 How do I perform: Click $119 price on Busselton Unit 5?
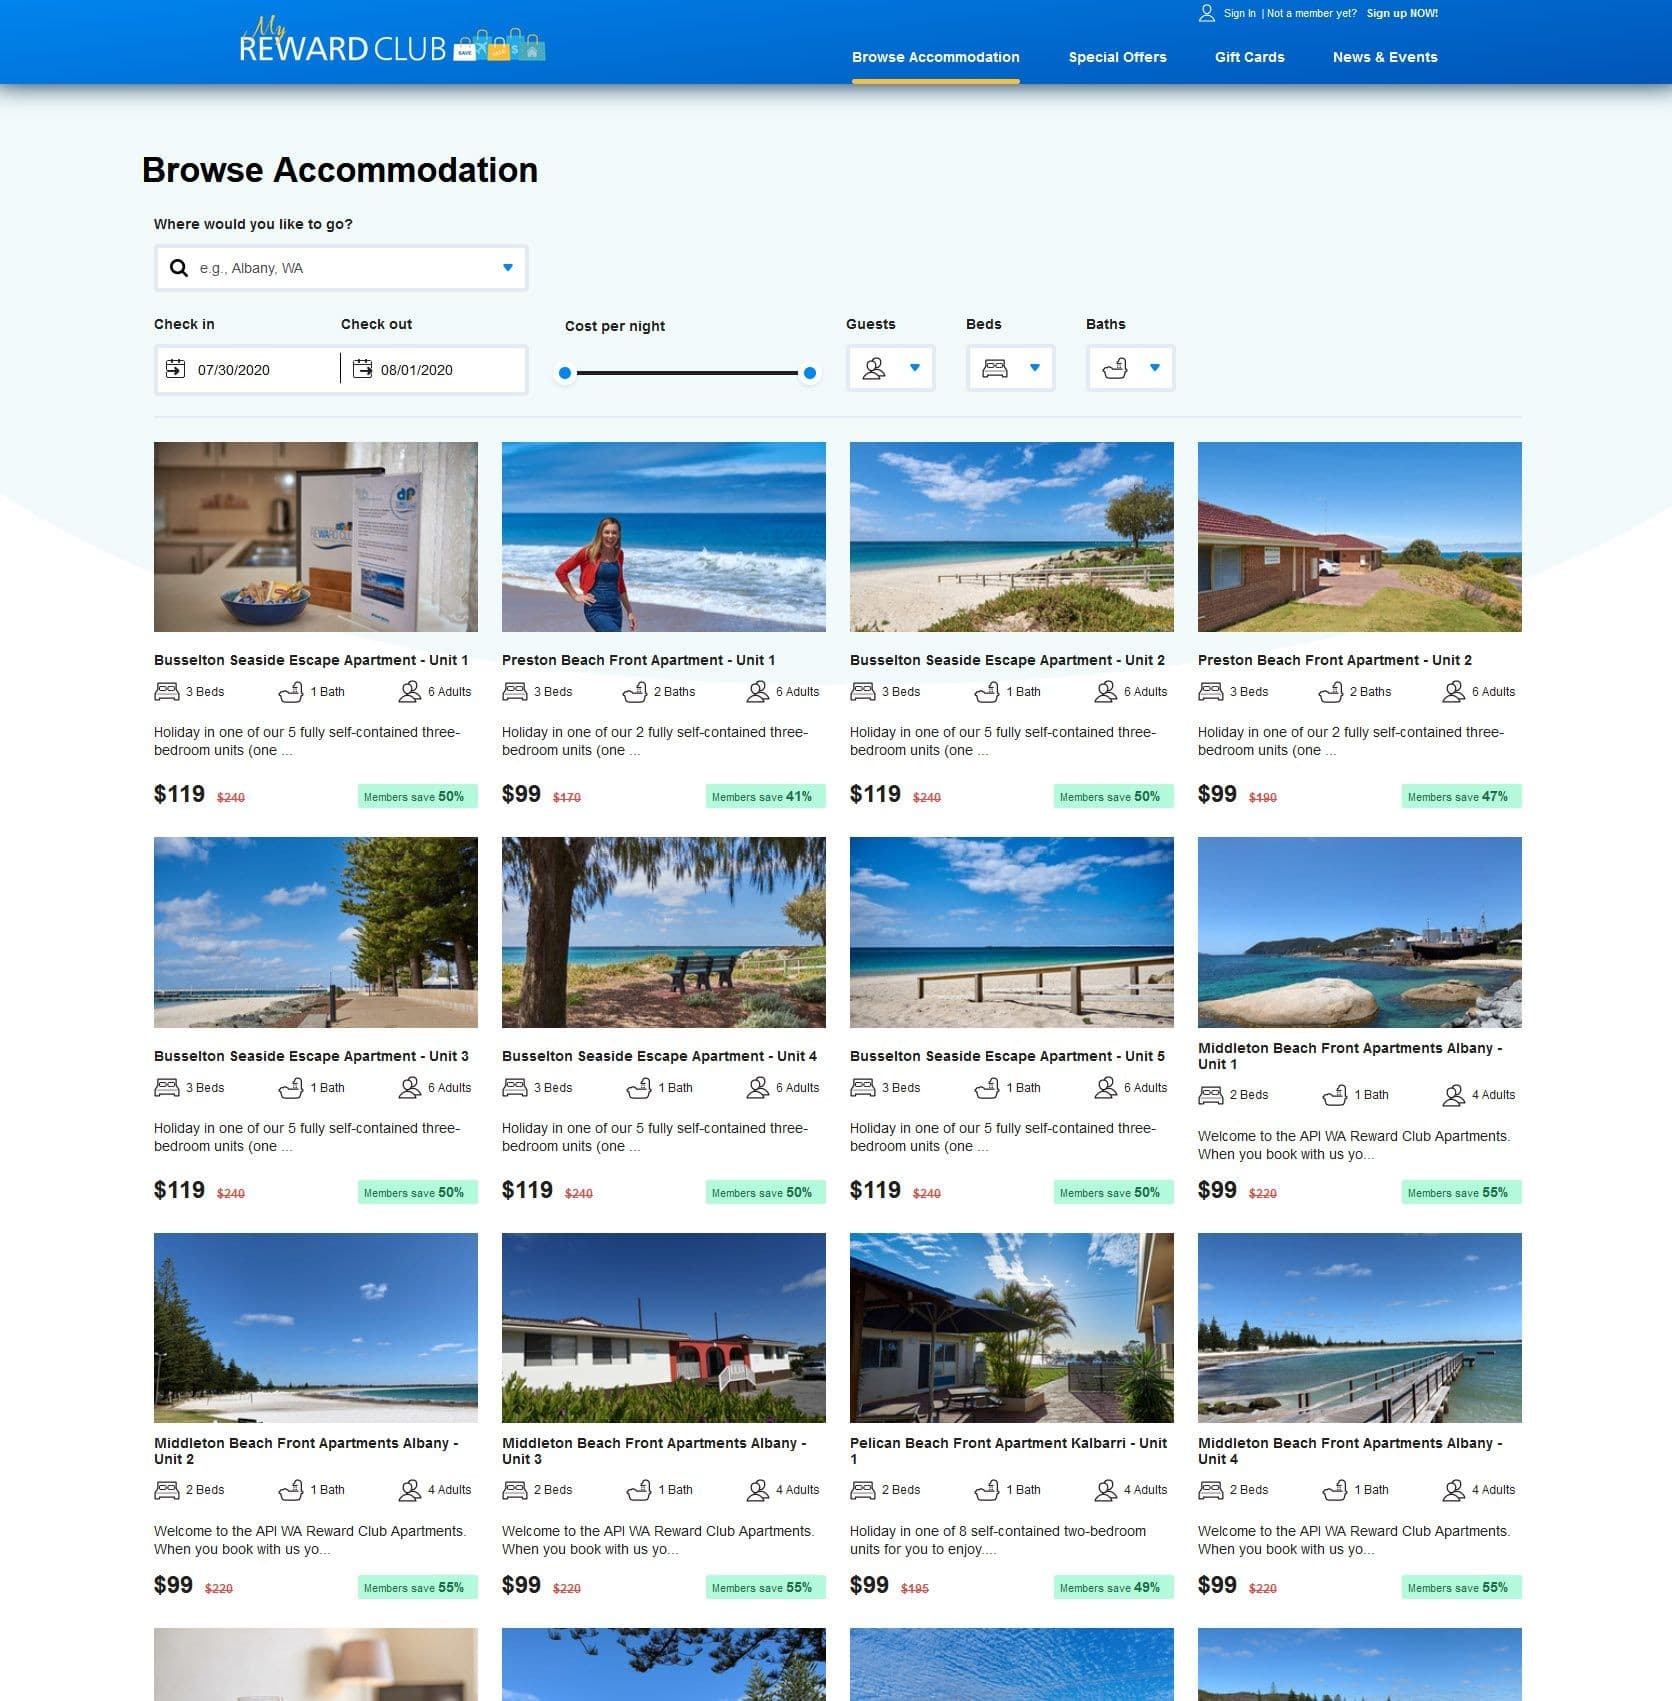[x=875, y=1190]
